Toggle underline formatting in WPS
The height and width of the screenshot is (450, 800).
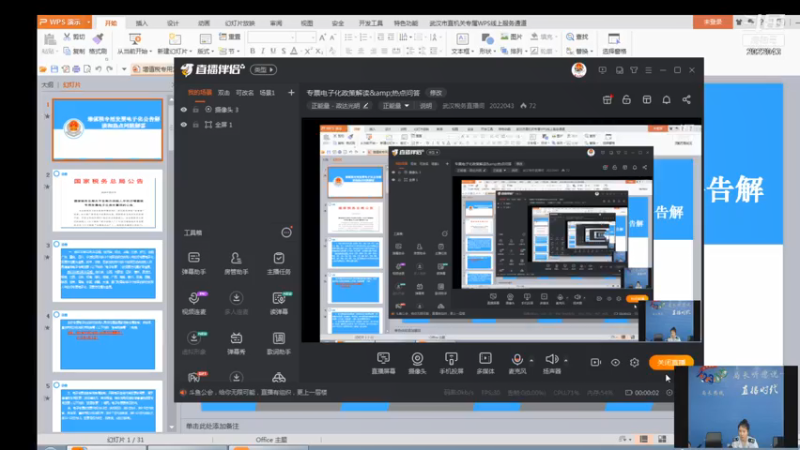273,51
